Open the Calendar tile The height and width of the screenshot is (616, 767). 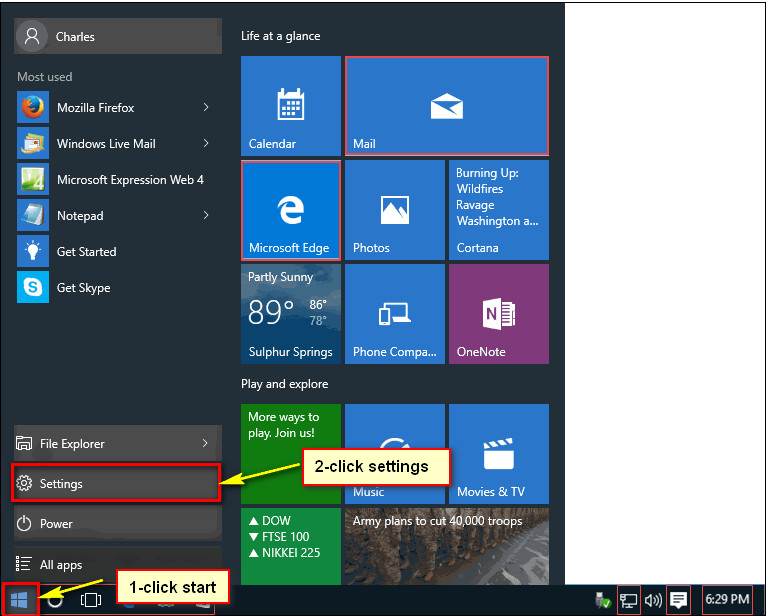291,106
